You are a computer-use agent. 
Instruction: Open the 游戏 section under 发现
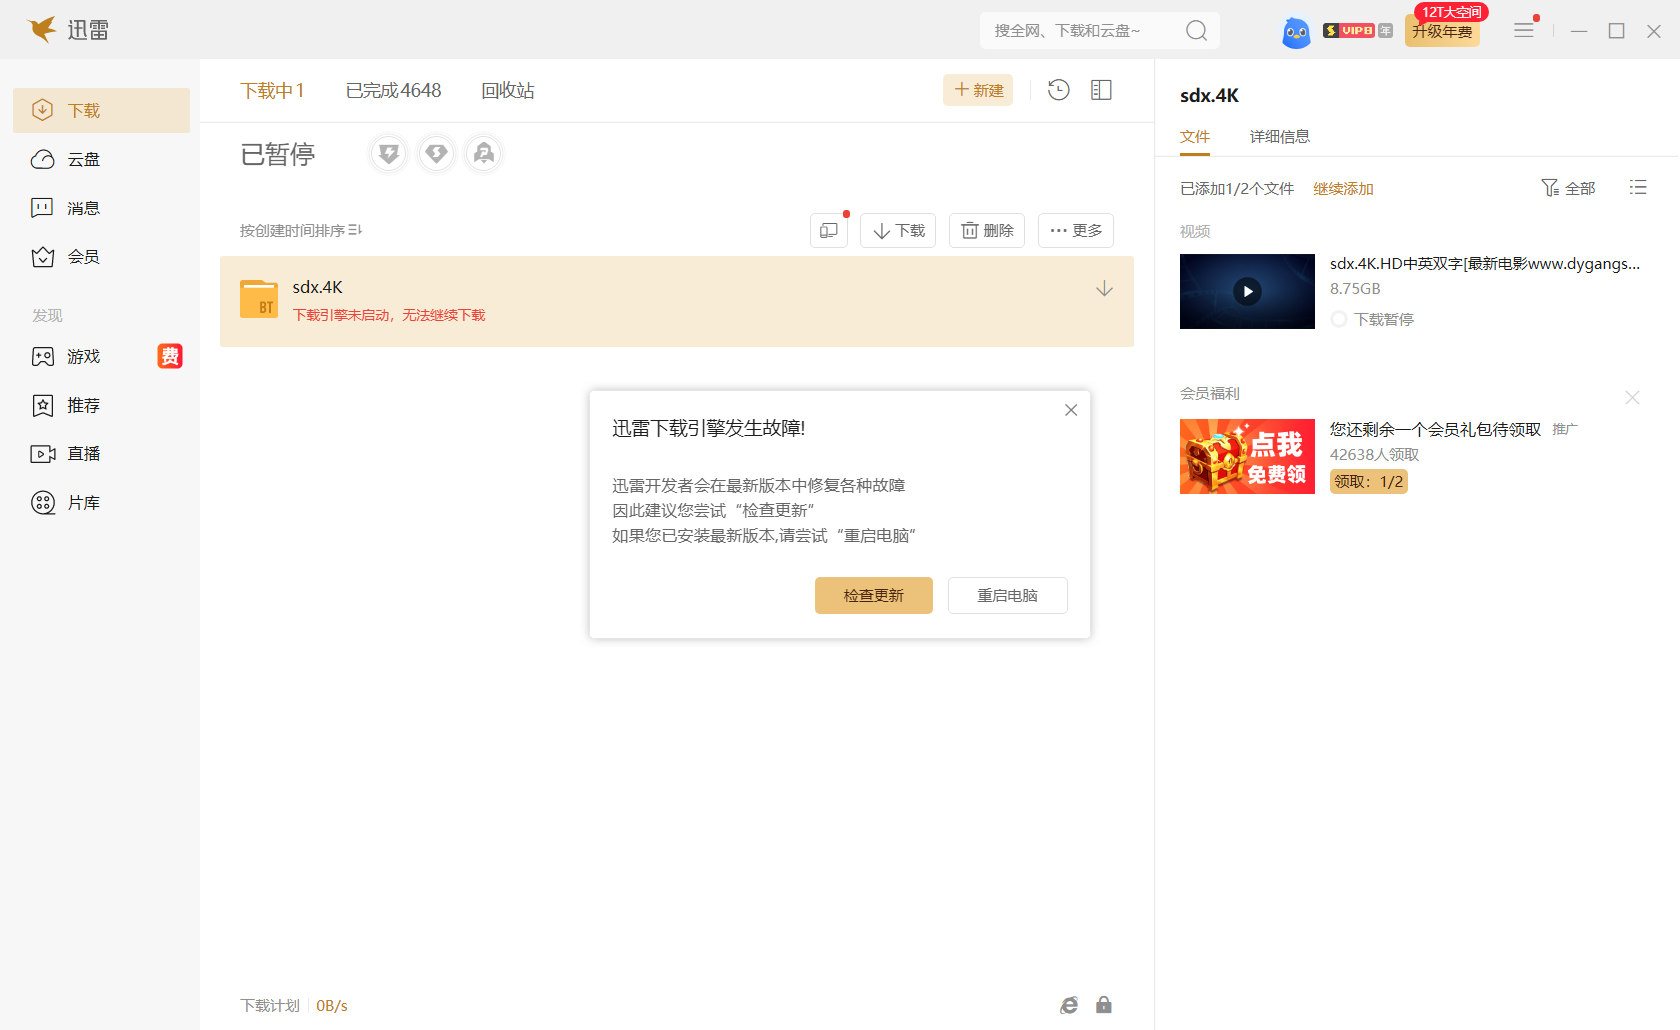pyautogui.click(x=84, y=356)
